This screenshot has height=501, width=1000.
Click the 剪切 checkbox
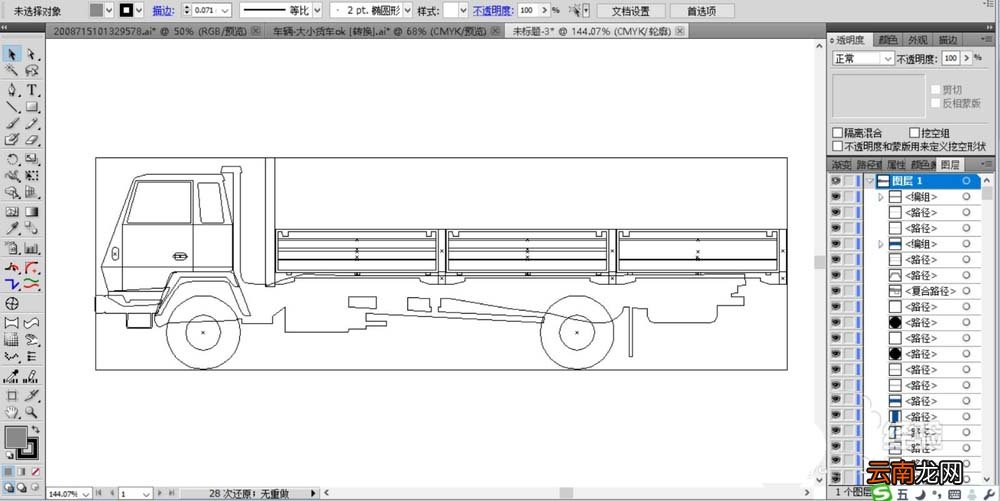pos(936,89)
